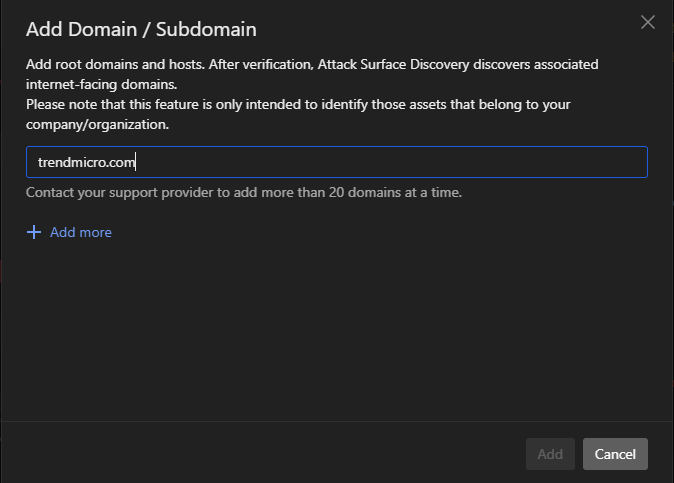Click the greyed-out Add button

pos(550,454)
